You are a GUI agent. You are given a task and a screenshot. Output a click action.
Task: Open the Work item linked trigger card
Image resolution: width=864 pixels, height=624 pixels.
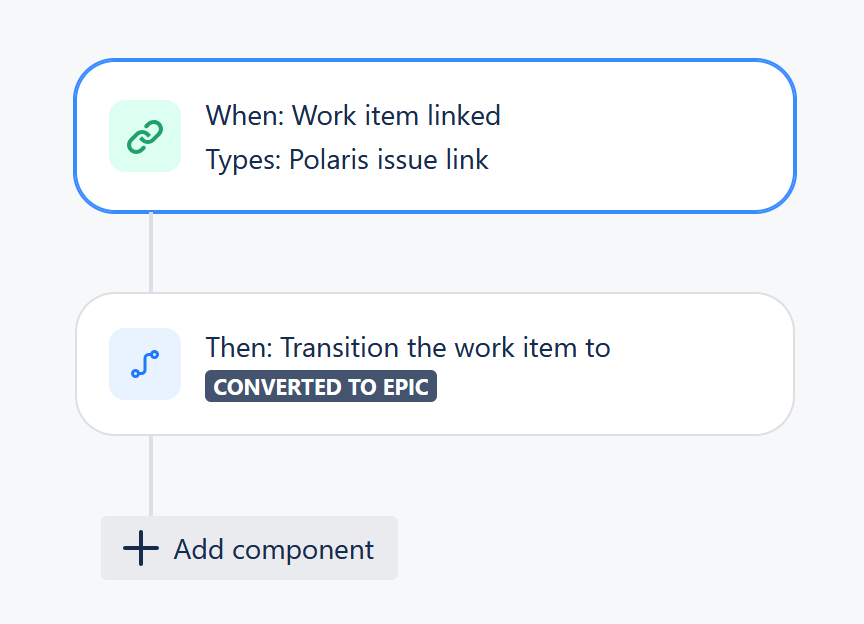point(435,136)
